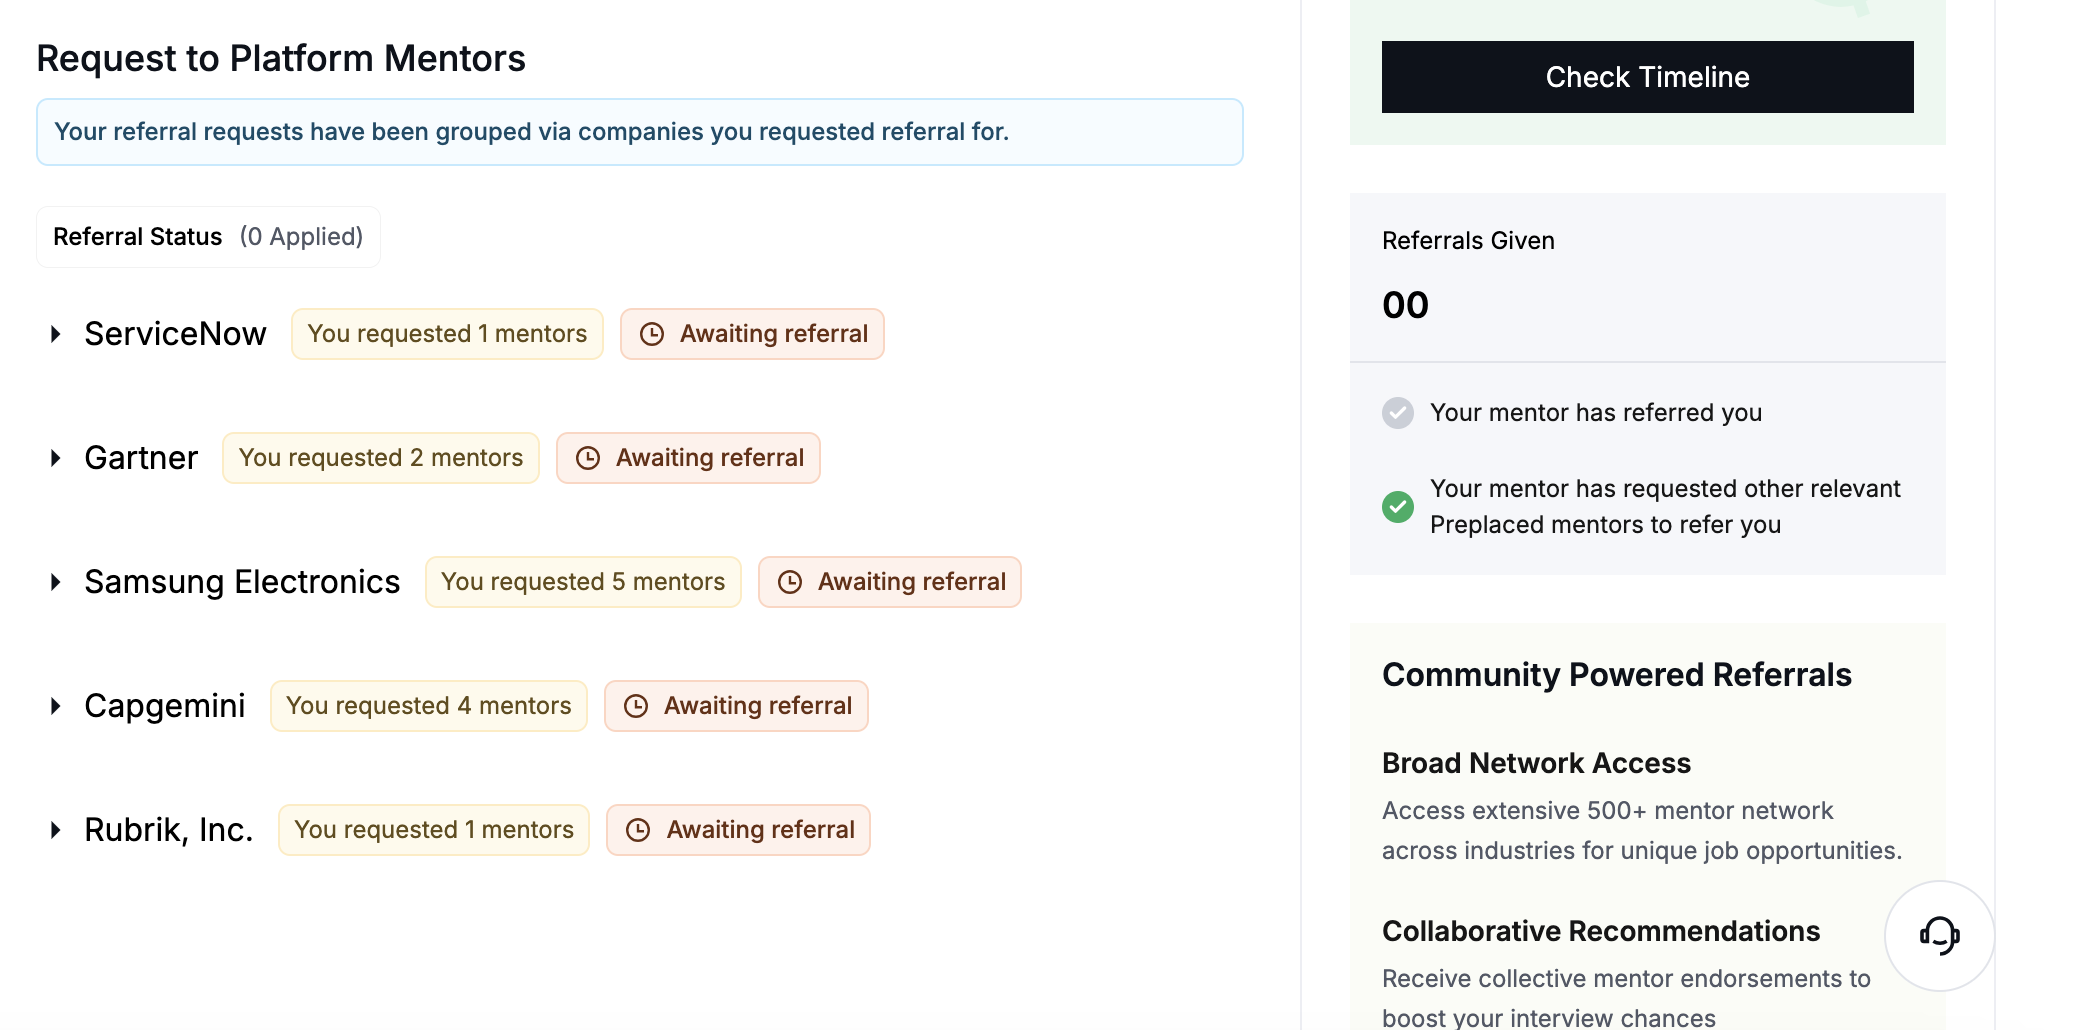Click Rubrik's 'You requested 1 mentors' badge
The width and height of the screenshot is (2082, 1030).
point(434,830)
